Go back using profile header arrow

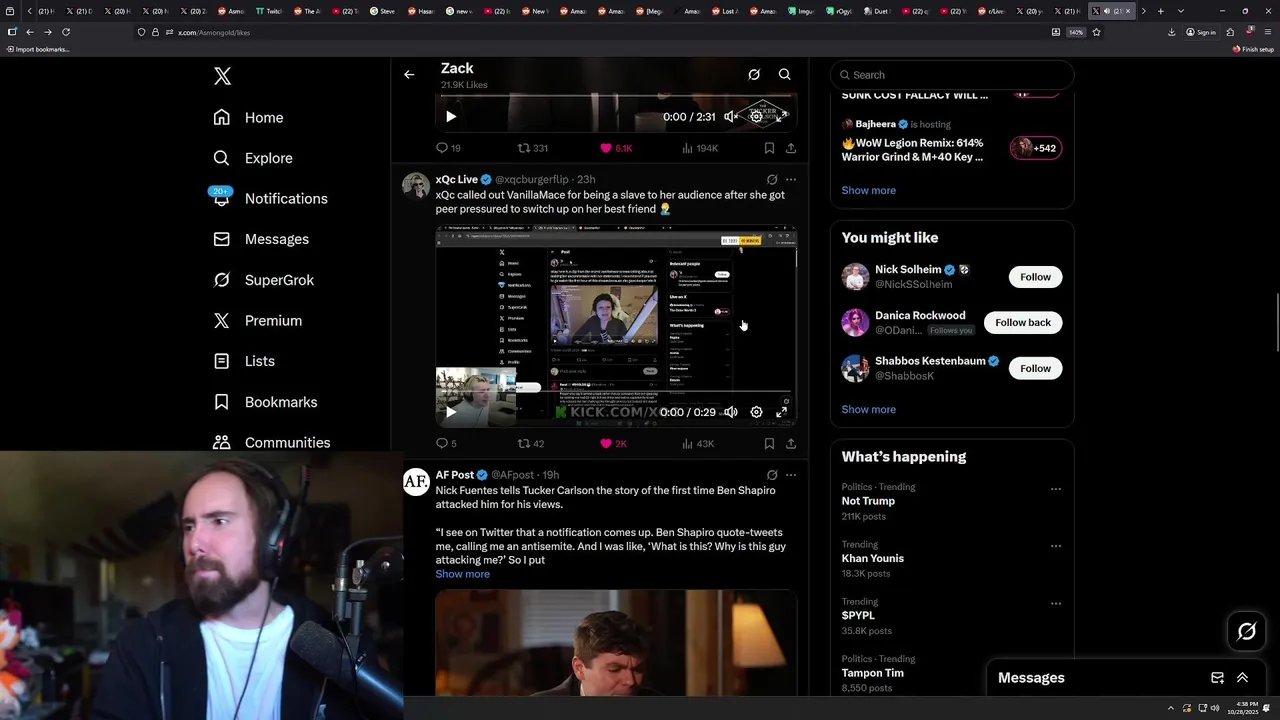(409, 75)
